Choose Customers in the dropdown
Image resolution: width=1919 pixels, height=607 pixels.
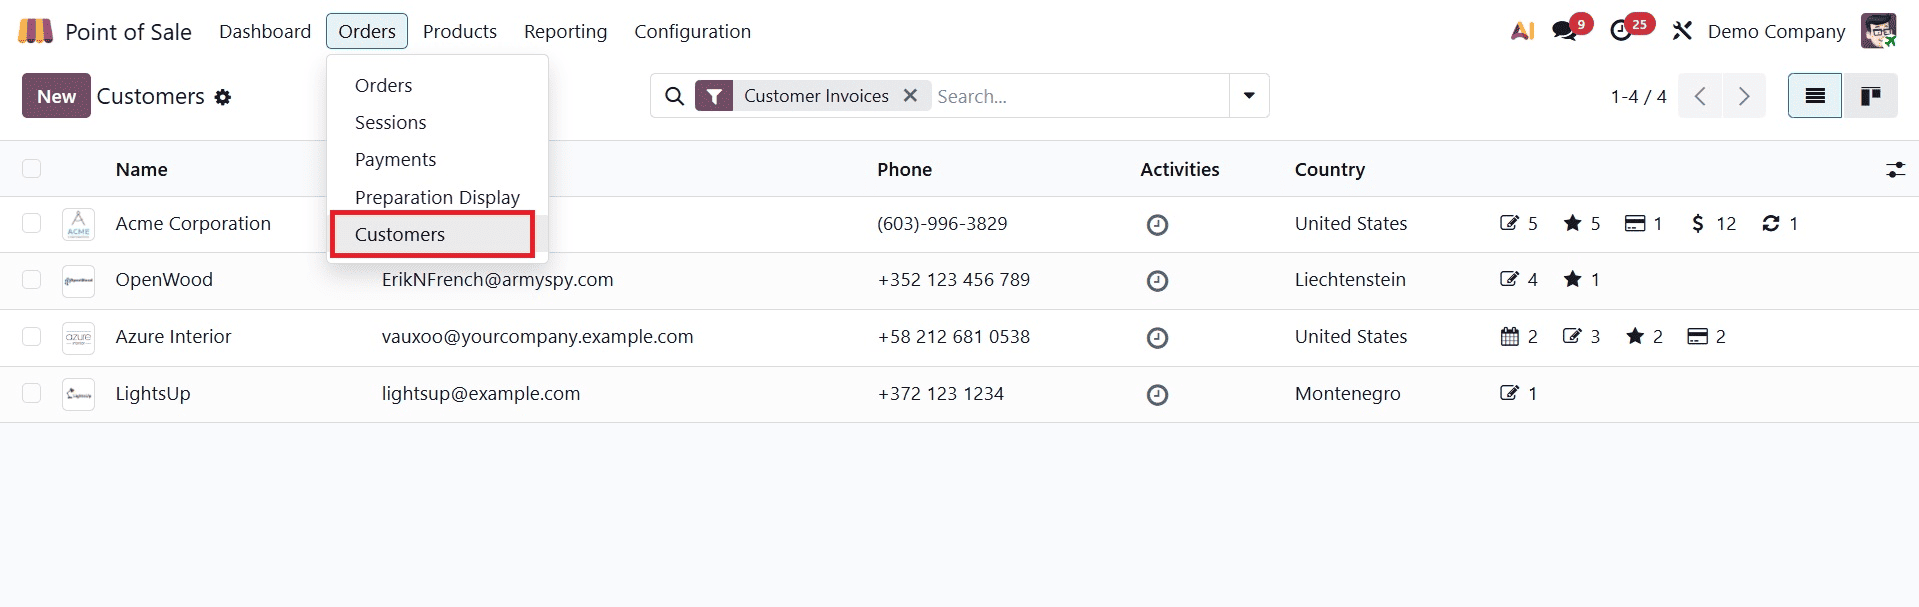[437, 234]
